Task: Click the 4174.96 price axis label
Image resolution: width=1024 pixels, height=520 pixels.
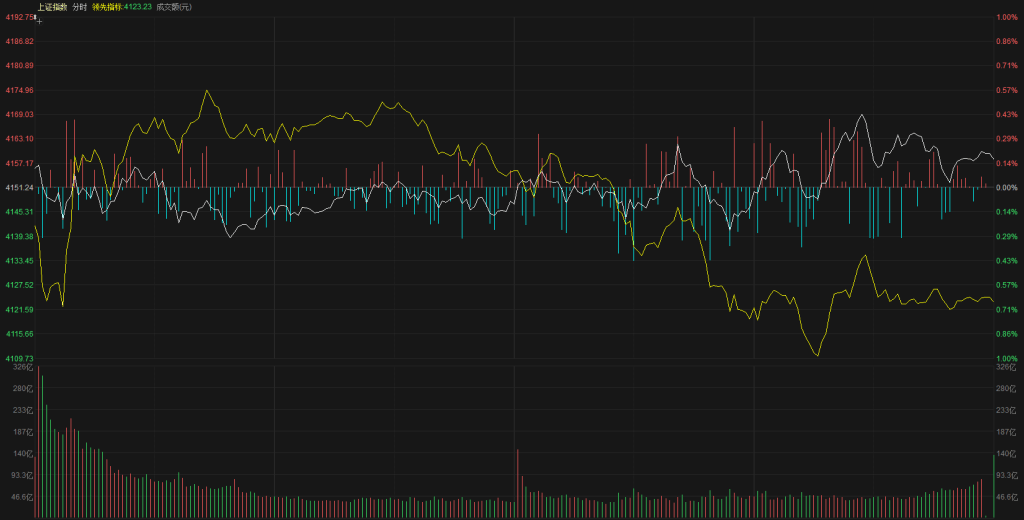Action: click(x=19, y=90)
